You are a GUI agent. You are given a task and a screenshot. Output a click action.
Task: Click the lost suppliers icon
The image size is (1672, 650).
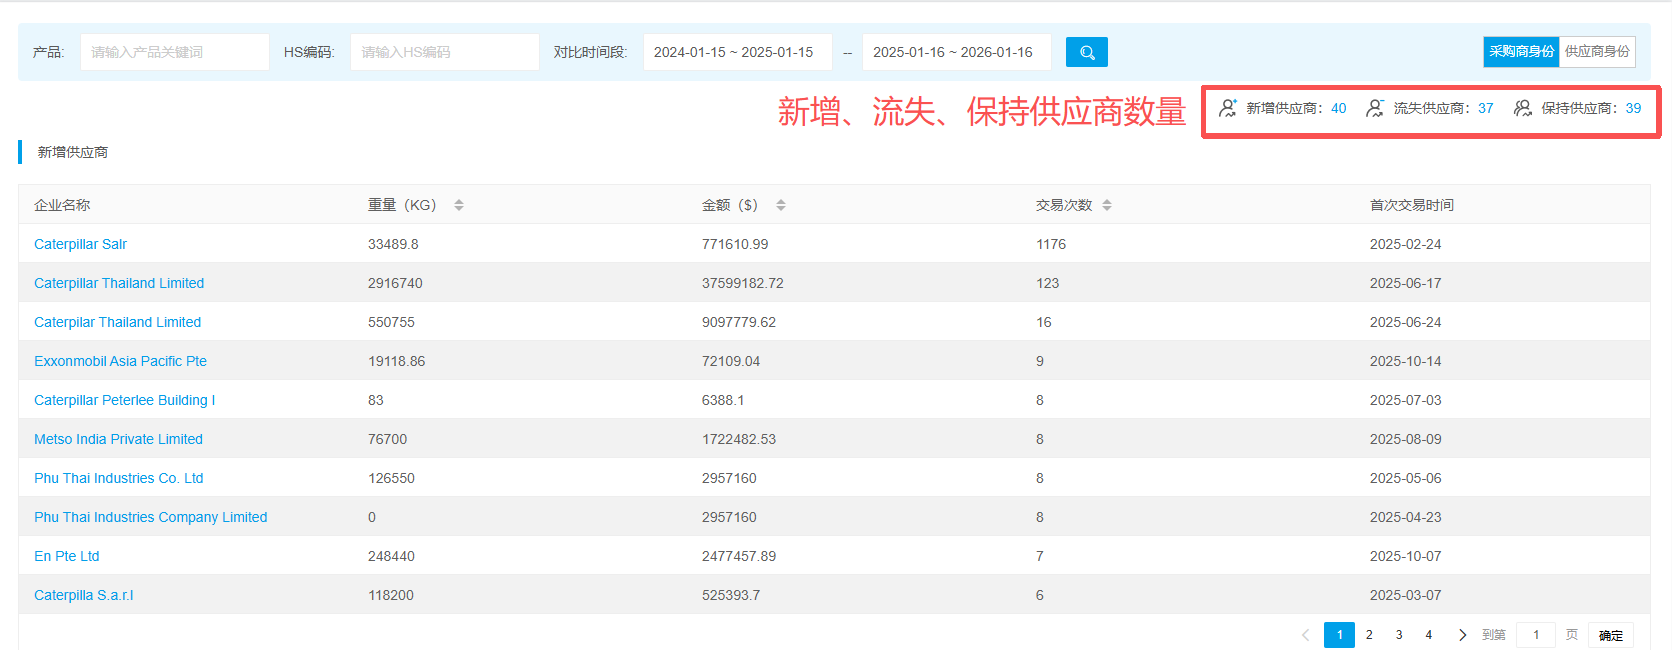pos(1376,108)
